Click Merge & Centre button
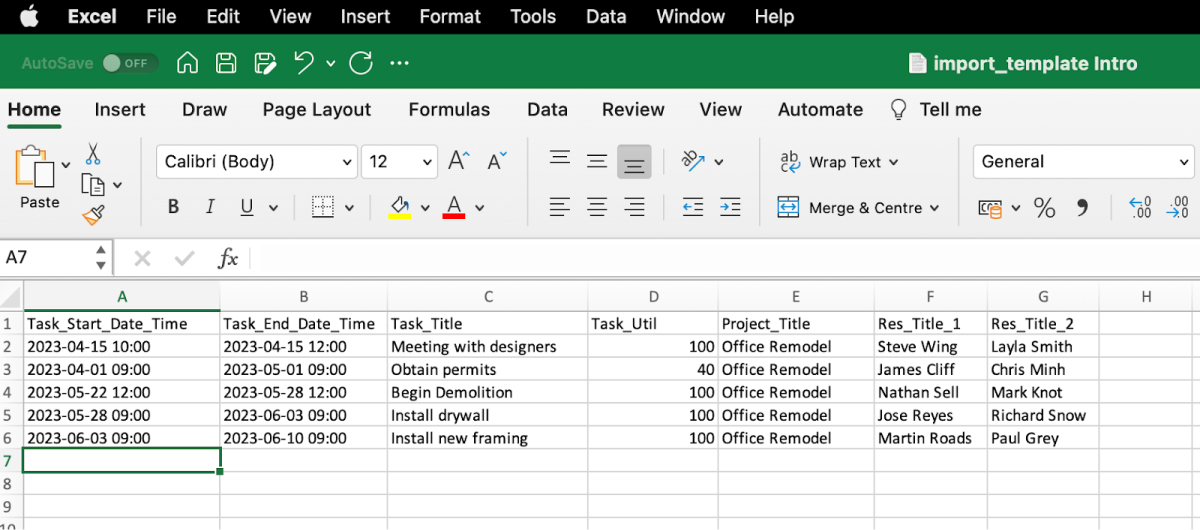1200x530 pixels. click(x=850, y=208)
